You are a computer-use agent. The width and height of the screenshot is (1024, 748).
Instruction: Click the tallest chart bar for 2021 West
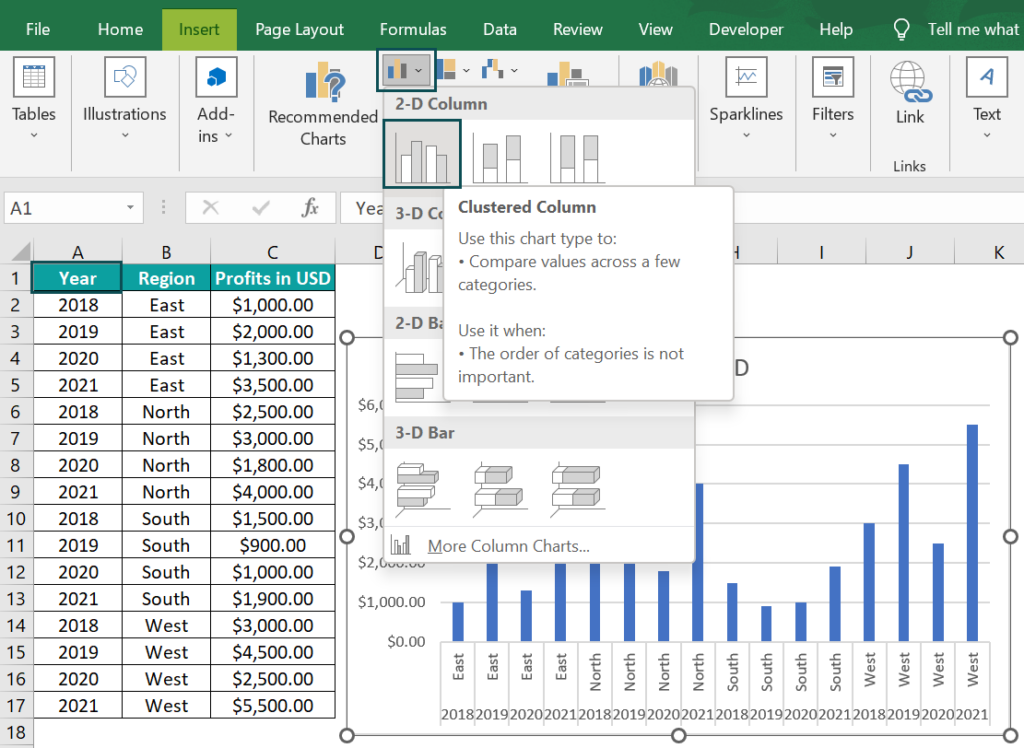[x=972, y=532]
